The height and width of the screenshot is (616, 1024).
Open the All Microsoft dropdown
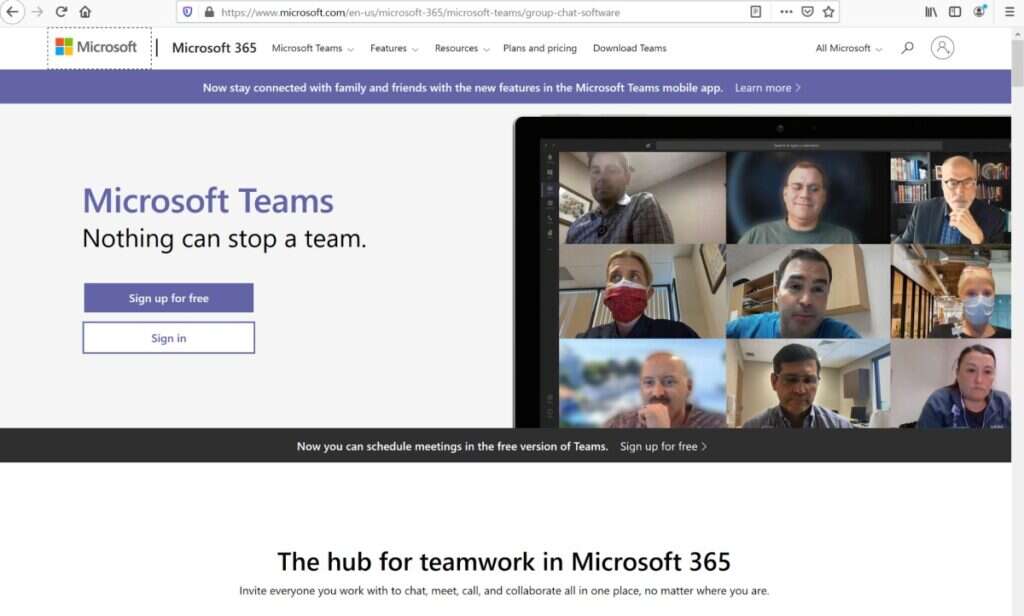tap(845, 47)
